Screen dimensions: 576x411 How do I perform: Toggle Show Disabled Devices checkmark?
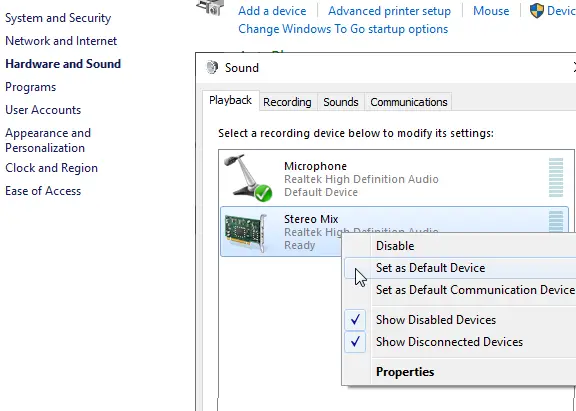(x=355, y=320)
